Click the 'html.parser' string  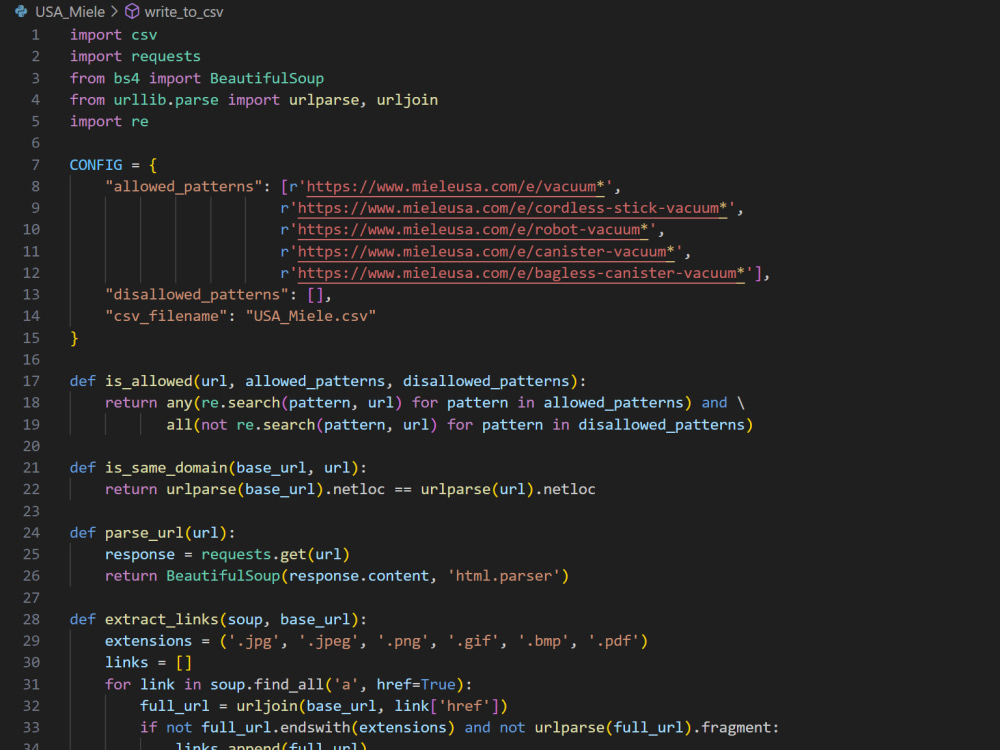coord(503,576)
